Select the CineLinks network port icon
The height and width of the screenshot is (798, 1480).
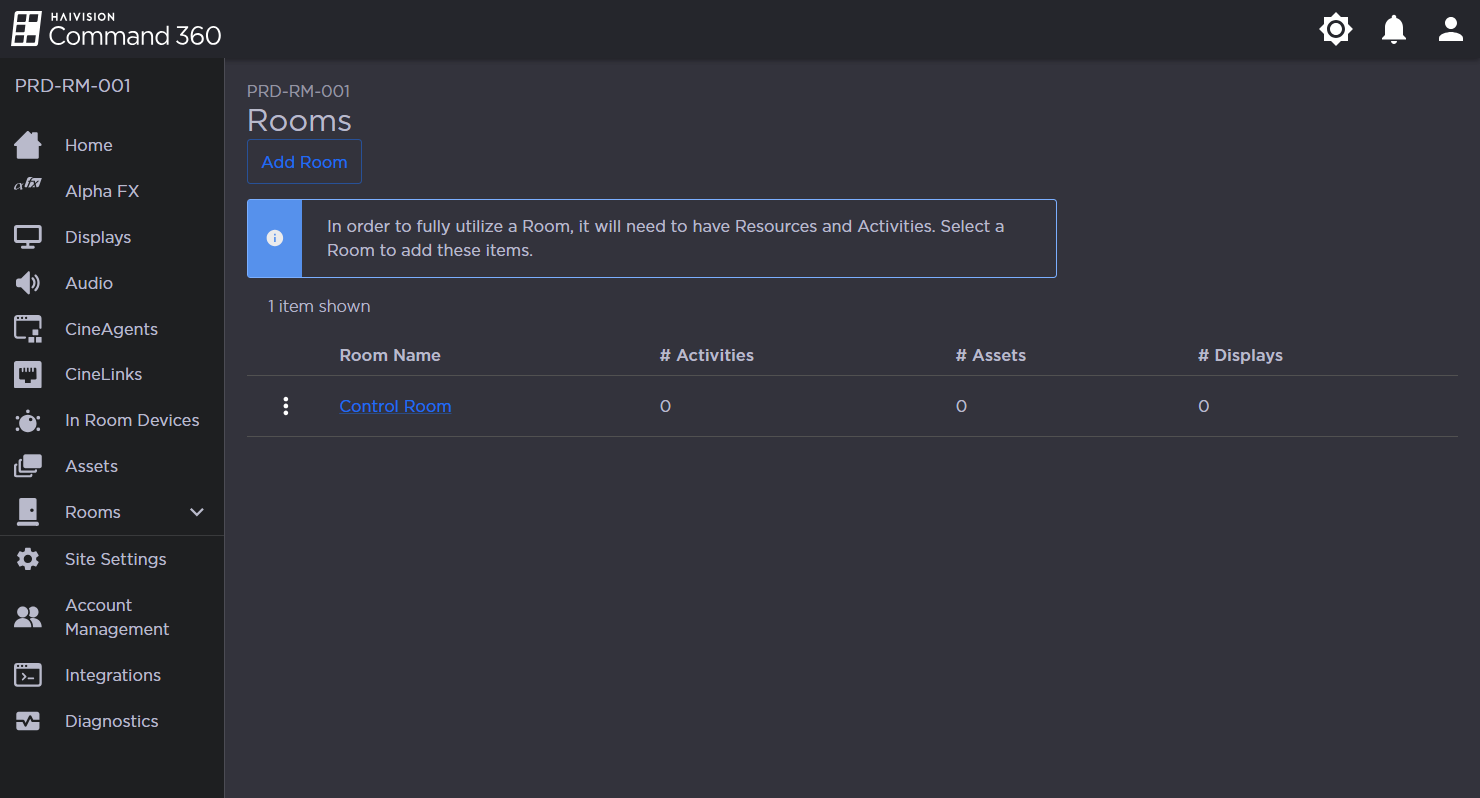[28, 375]
